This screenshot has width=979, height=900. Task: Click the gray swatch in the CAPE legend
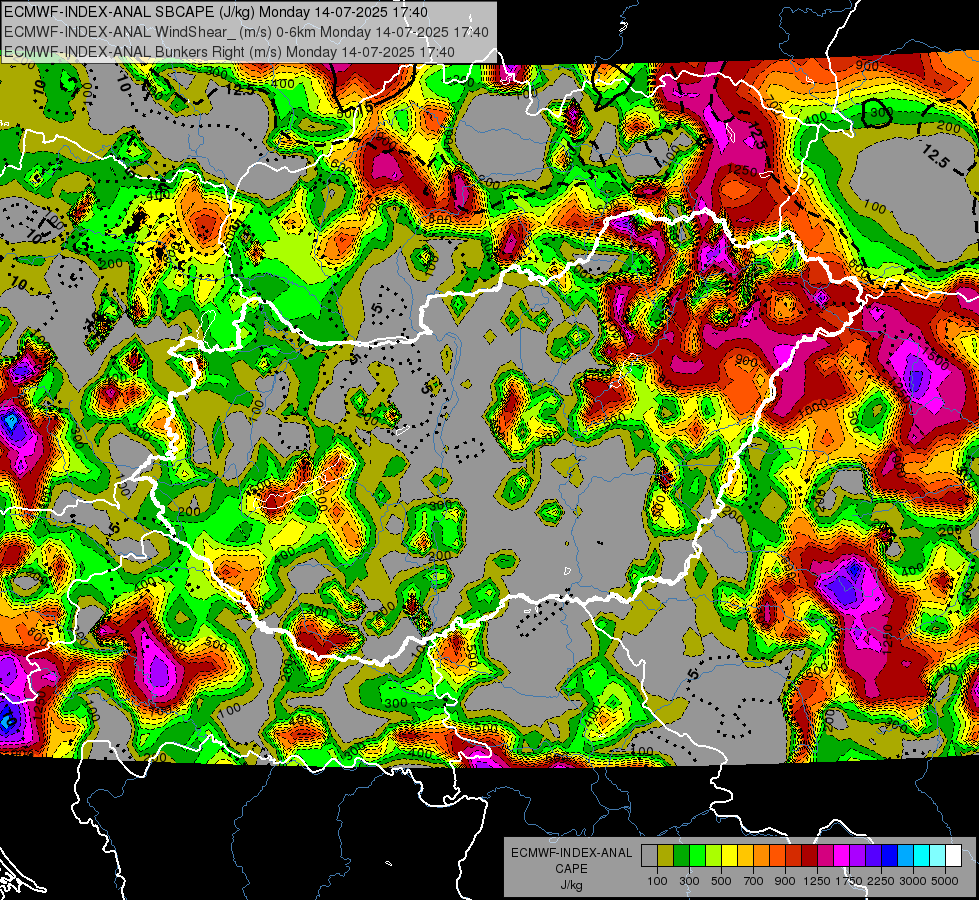[649, 856]
